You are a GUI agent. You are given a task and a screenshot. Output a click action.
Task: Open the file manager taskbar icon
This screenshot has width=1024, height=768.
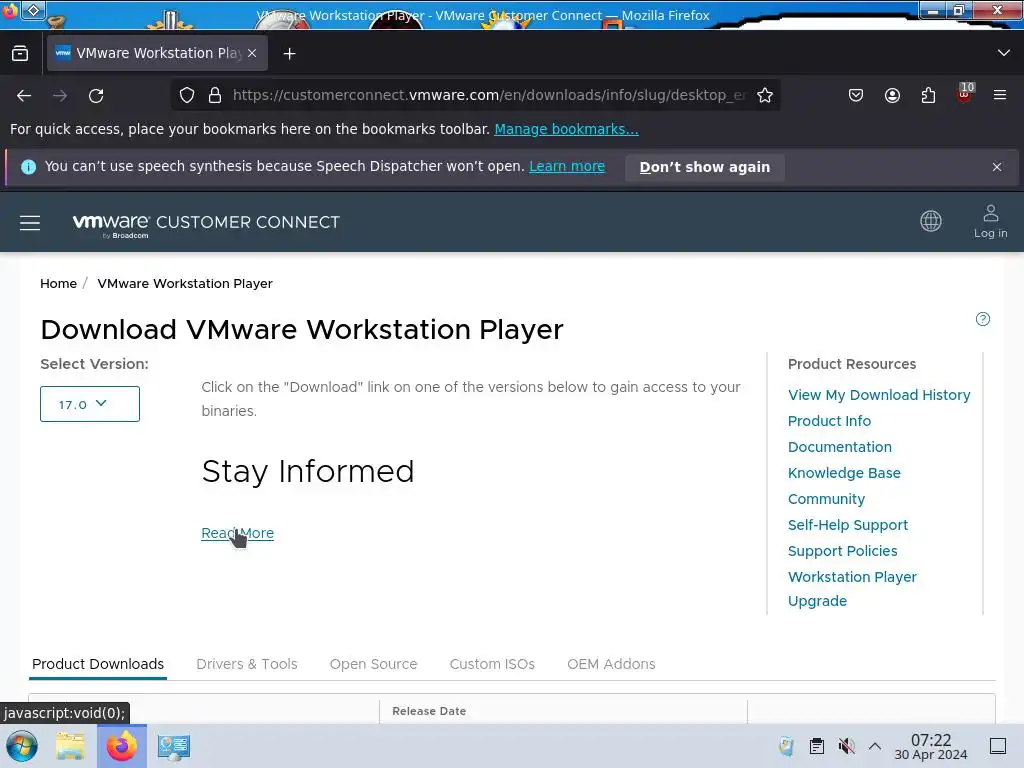[70, 746]
